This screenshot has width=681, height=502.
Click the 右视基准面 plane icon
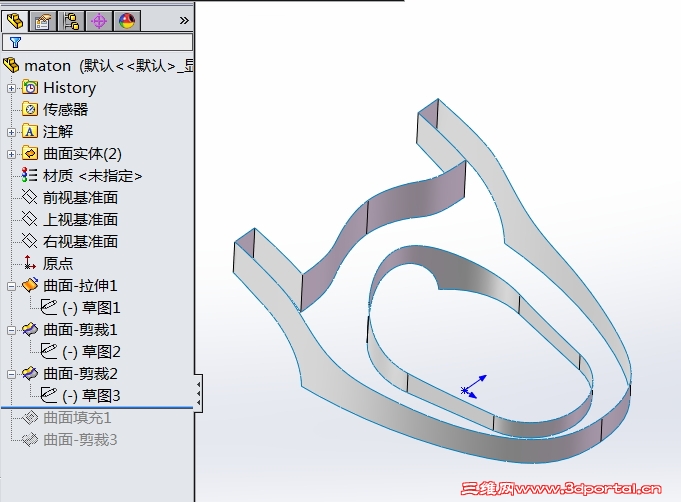point(30,241)
